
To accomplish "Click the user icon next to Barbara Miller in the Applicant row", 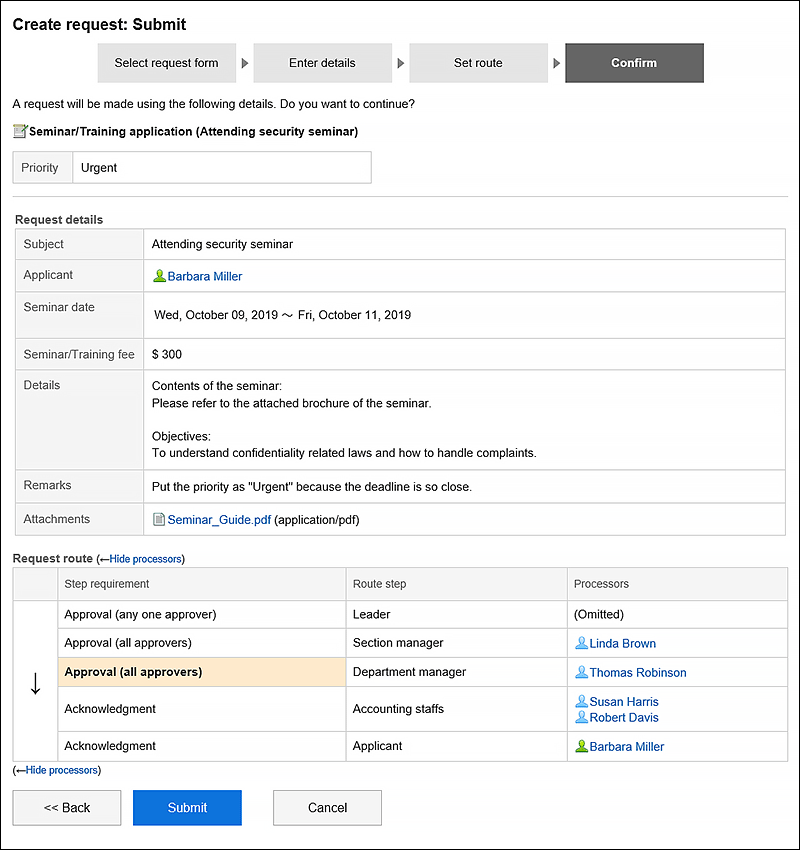I will pyautogui.click(x=159, y=276).
